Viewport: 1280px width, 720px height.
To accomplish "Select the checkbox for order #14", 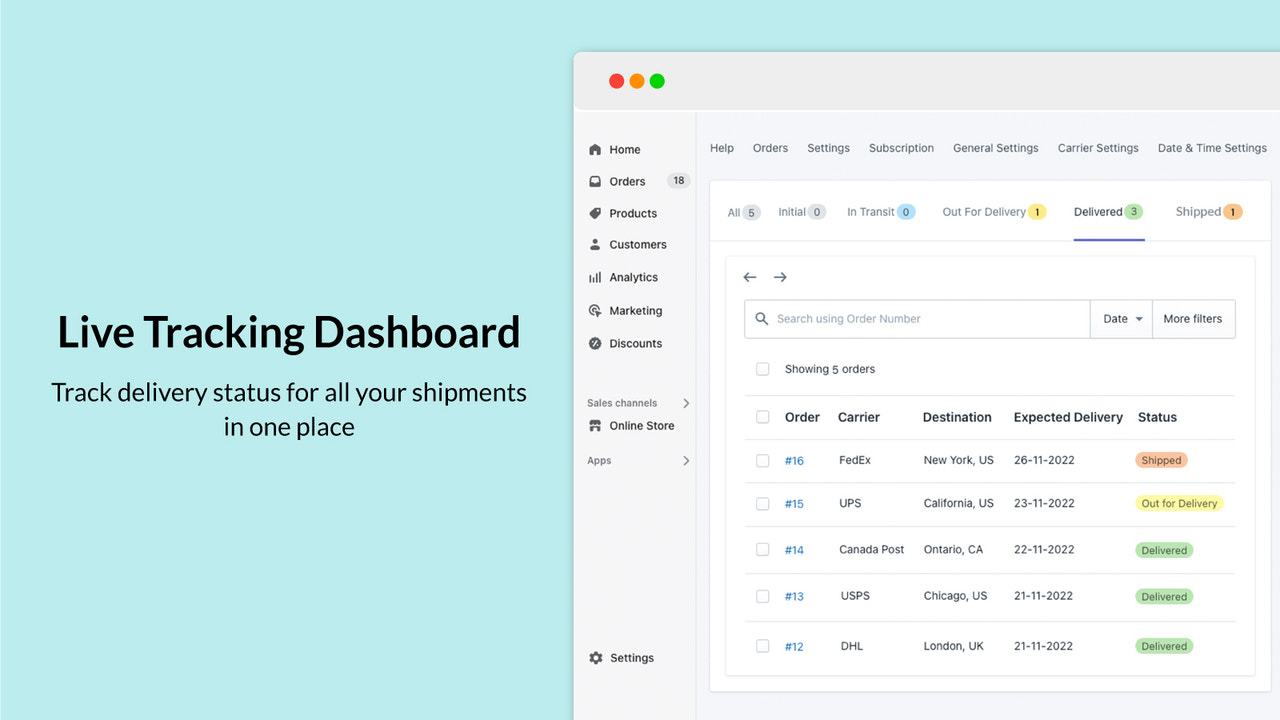I will [763, 550].
